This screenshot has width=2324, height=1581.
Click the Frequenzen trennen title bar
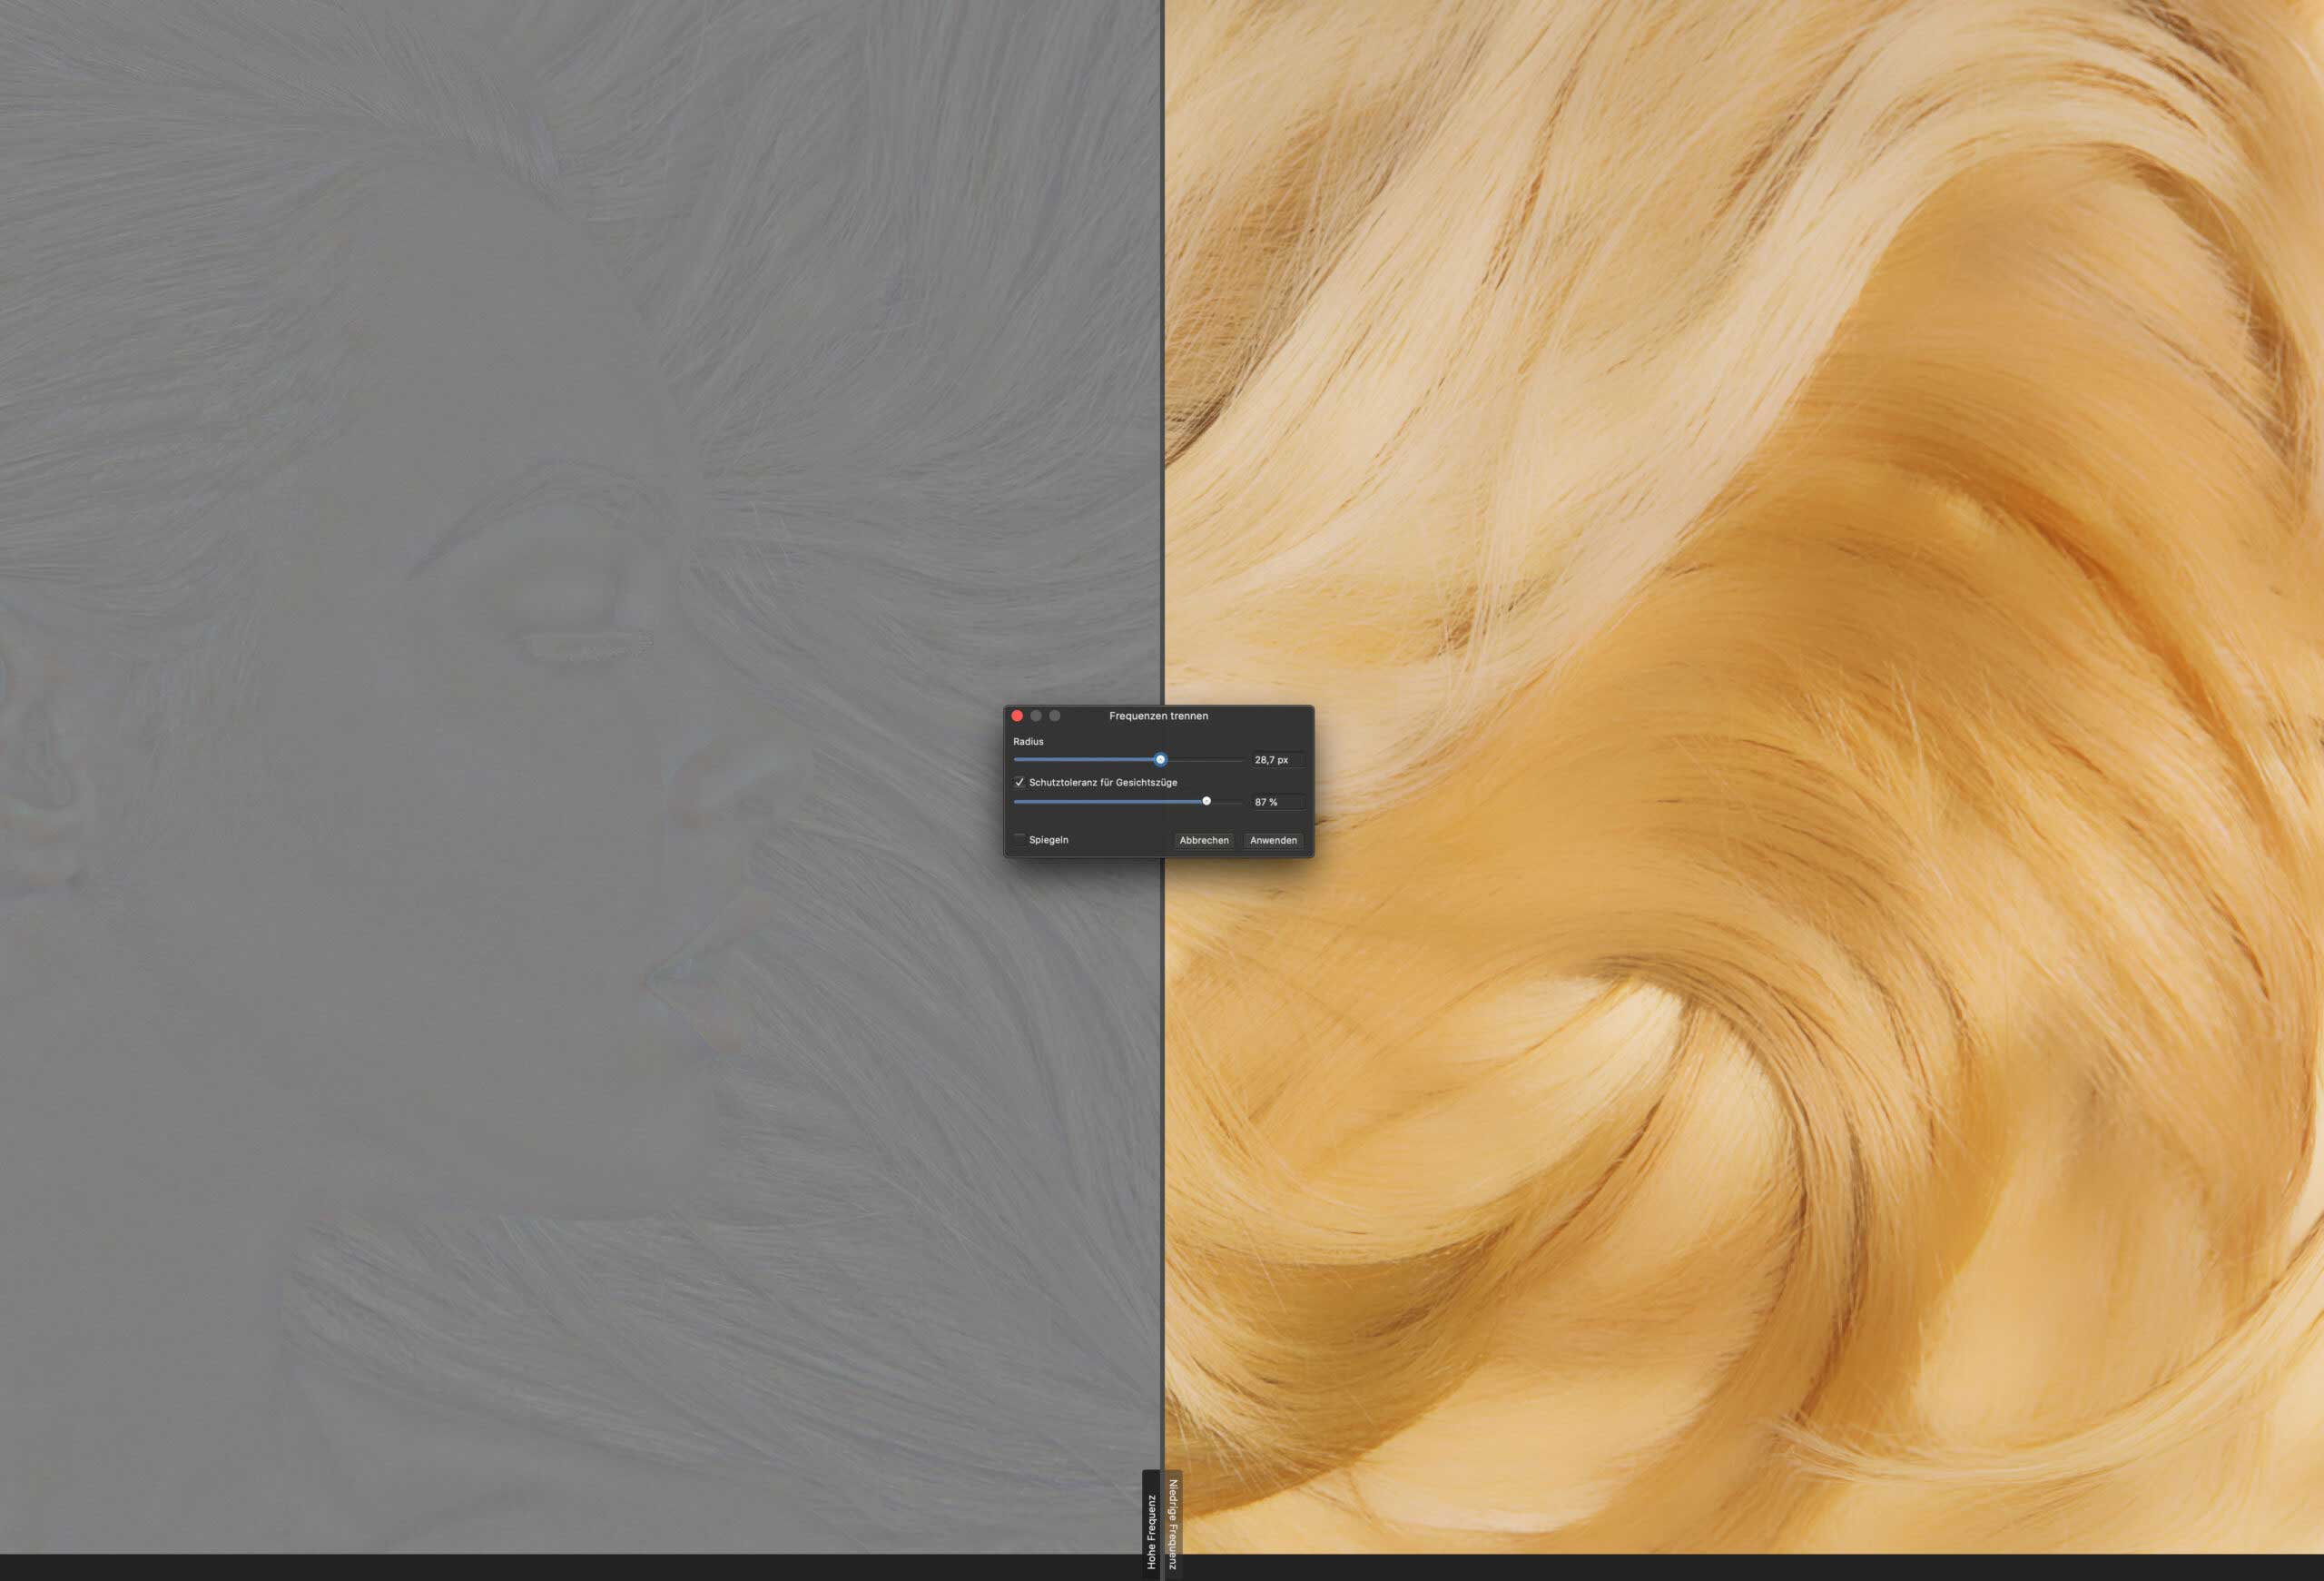click(1158, 716)
